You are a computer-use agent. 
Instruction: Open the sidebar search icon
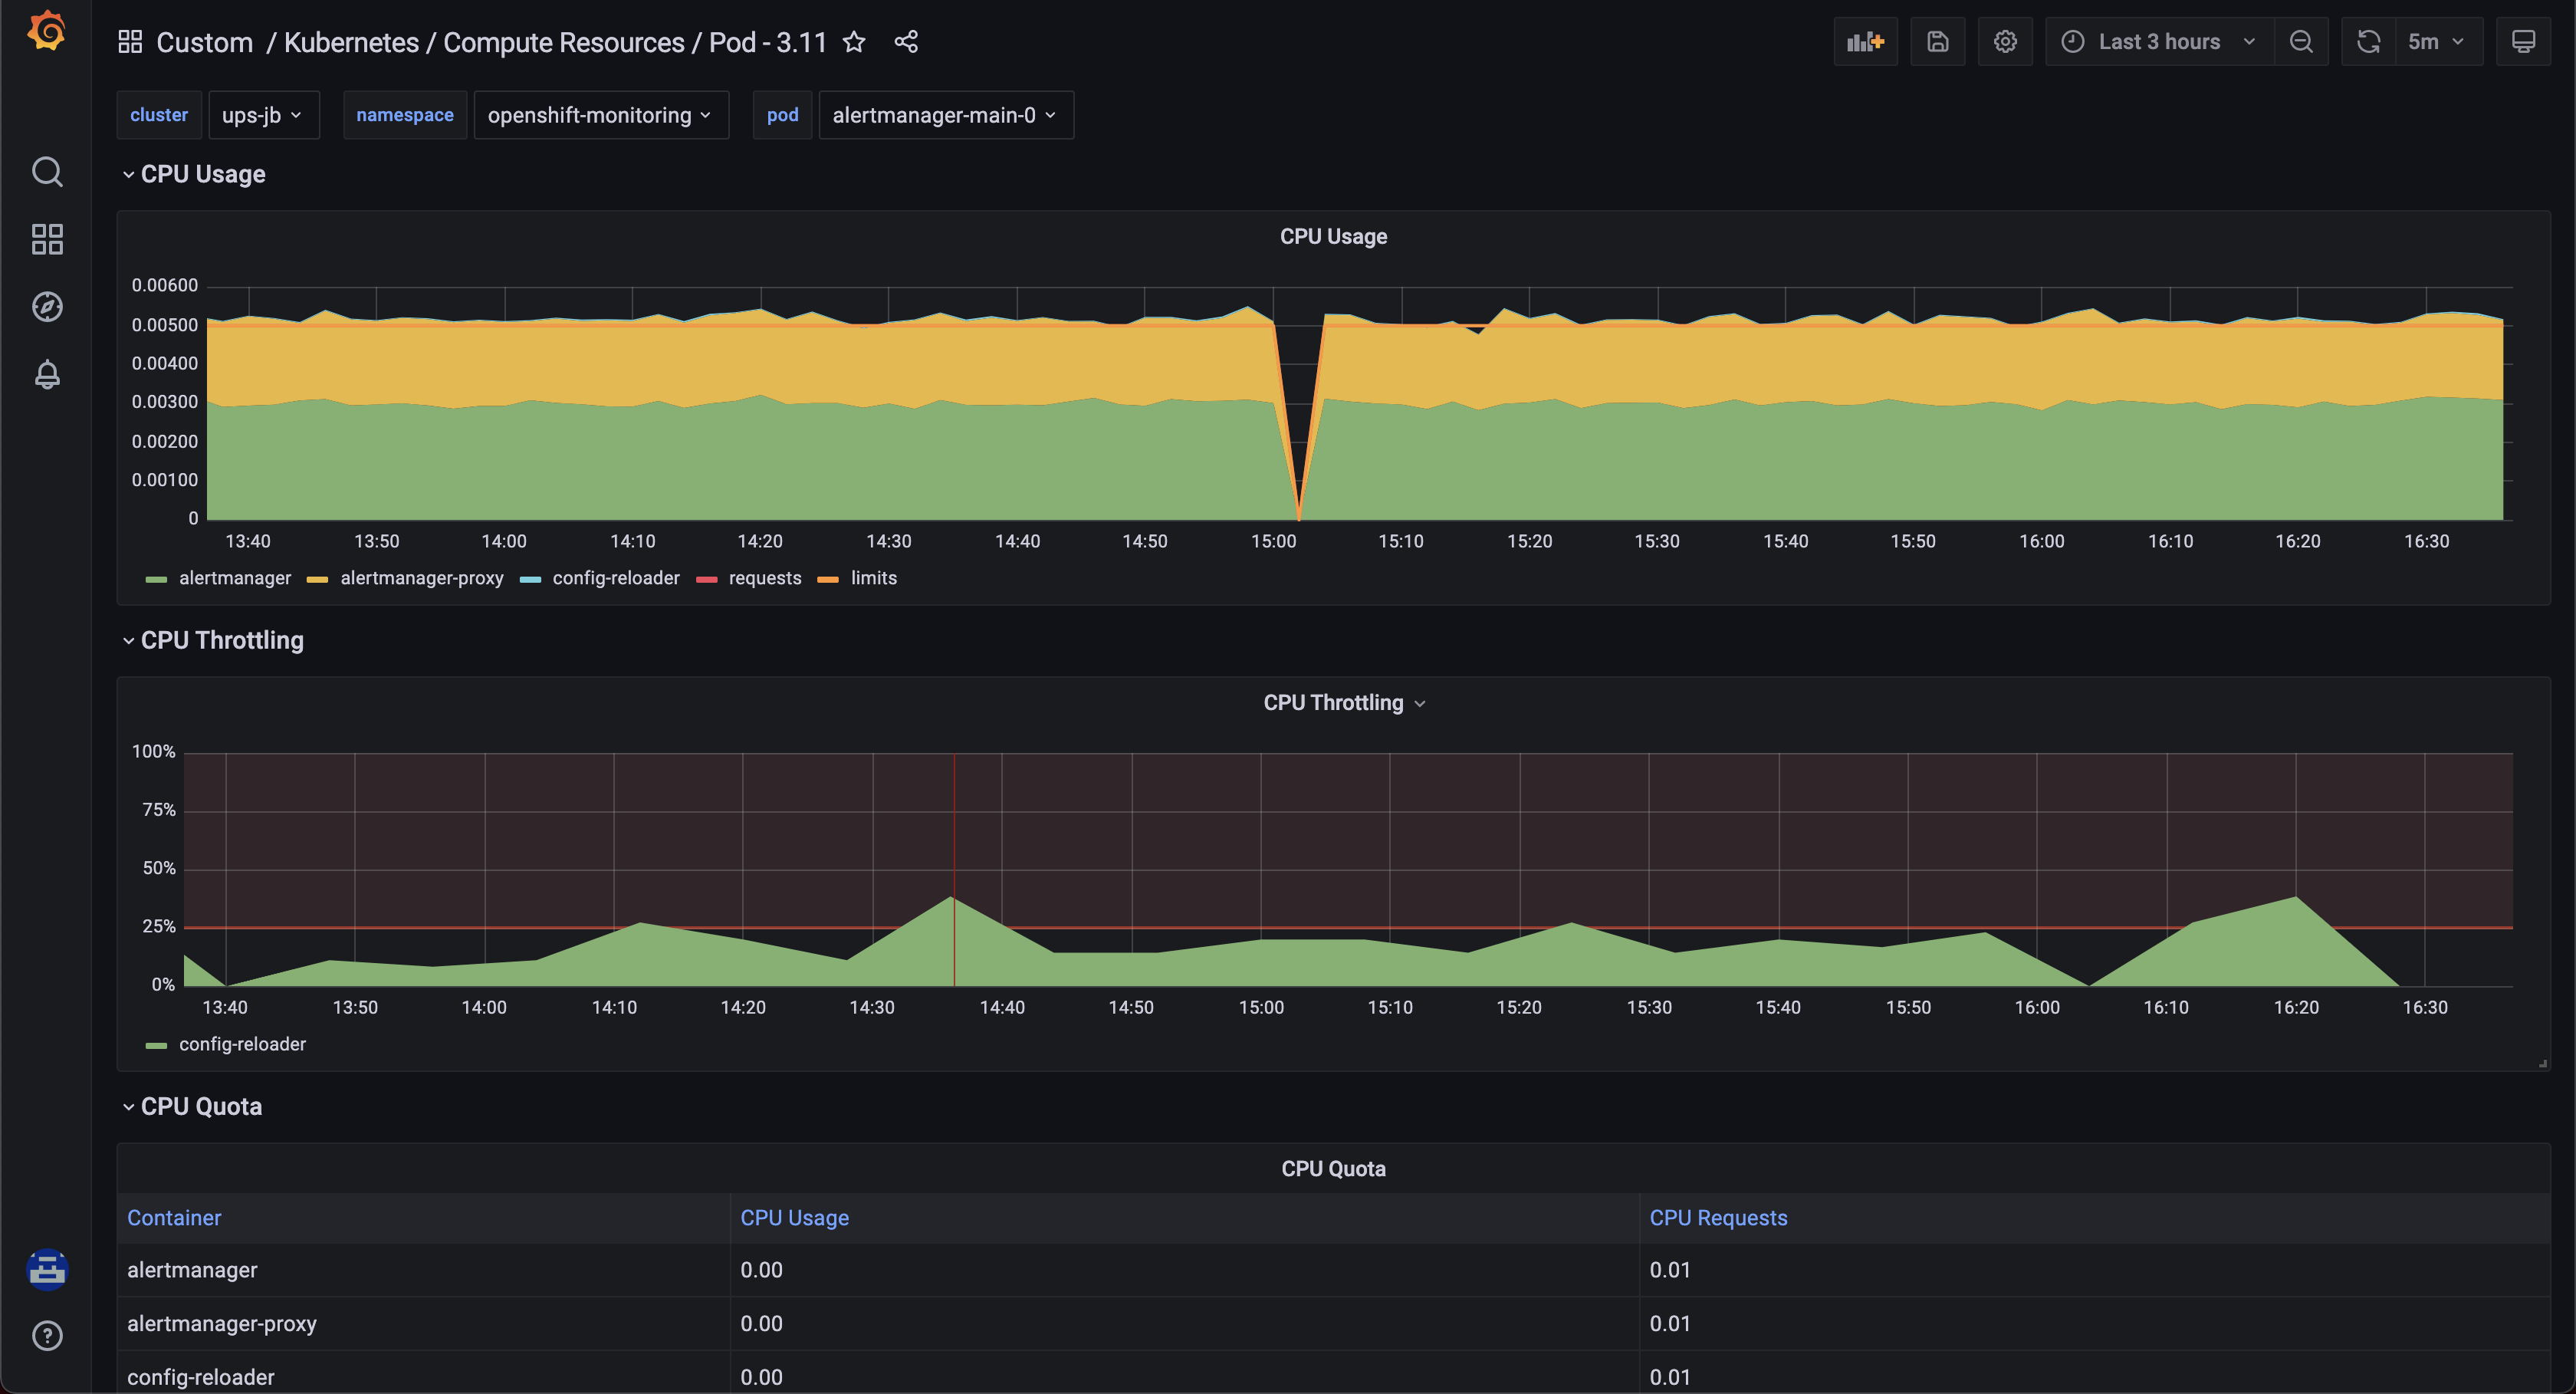click(47, 172)
